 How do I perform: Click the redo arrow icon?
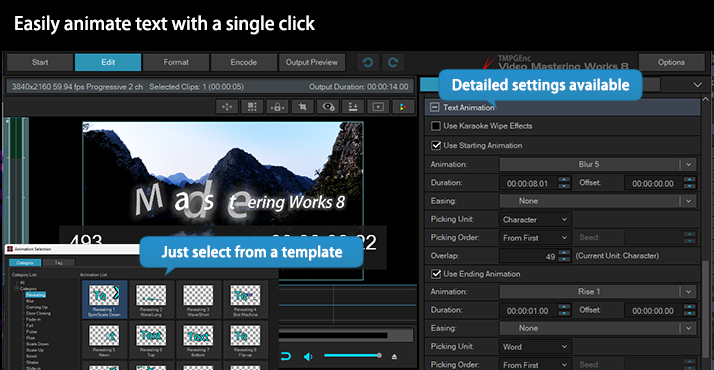[x=393, y=62]
